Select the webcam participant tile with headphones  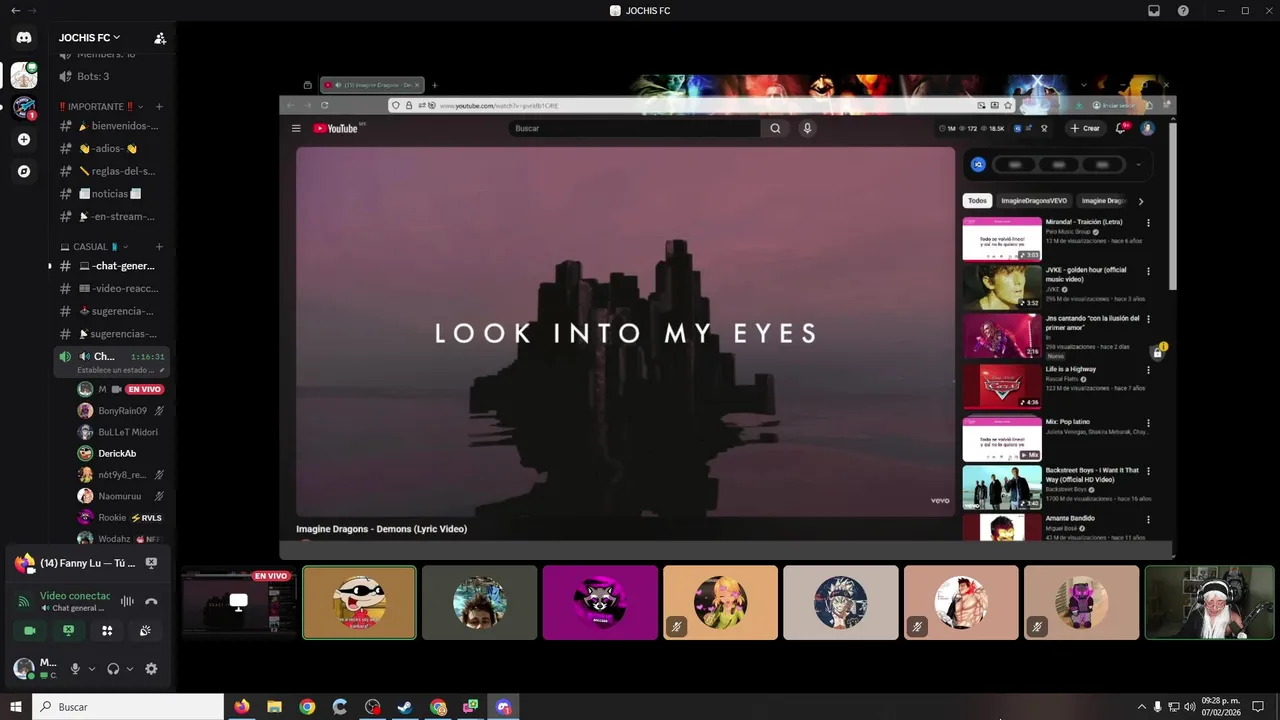coord(1209,602)
